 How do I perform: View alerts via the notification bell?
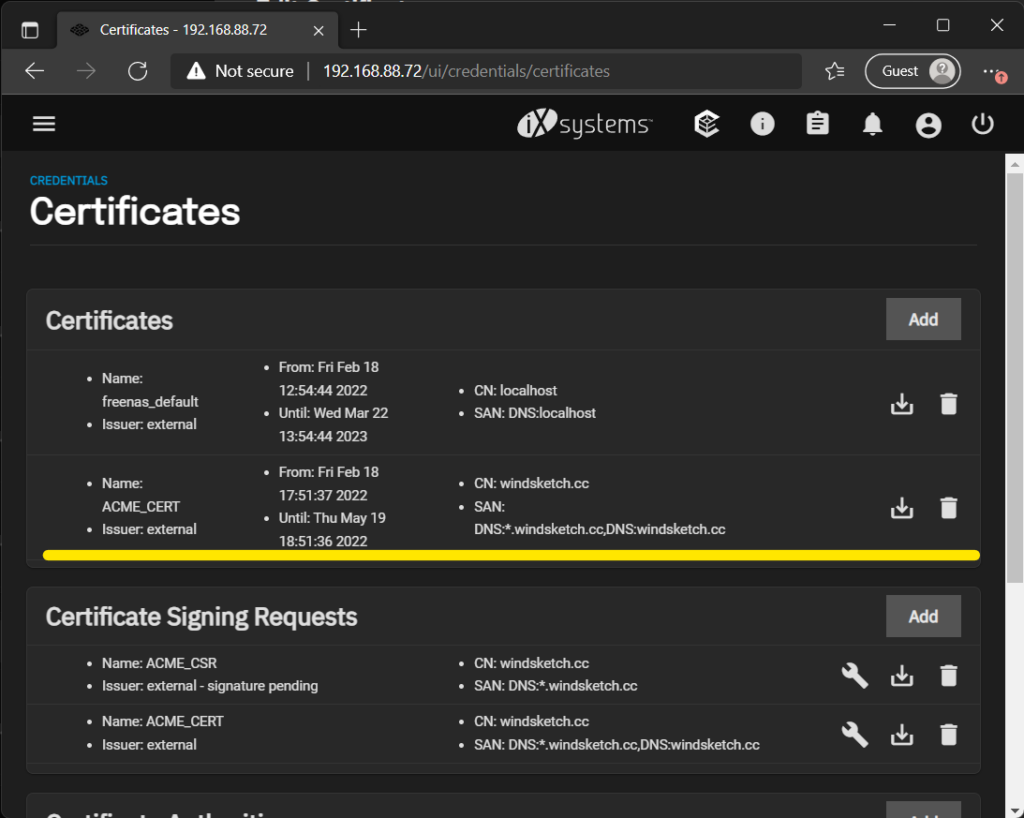[x=871, y=123]
